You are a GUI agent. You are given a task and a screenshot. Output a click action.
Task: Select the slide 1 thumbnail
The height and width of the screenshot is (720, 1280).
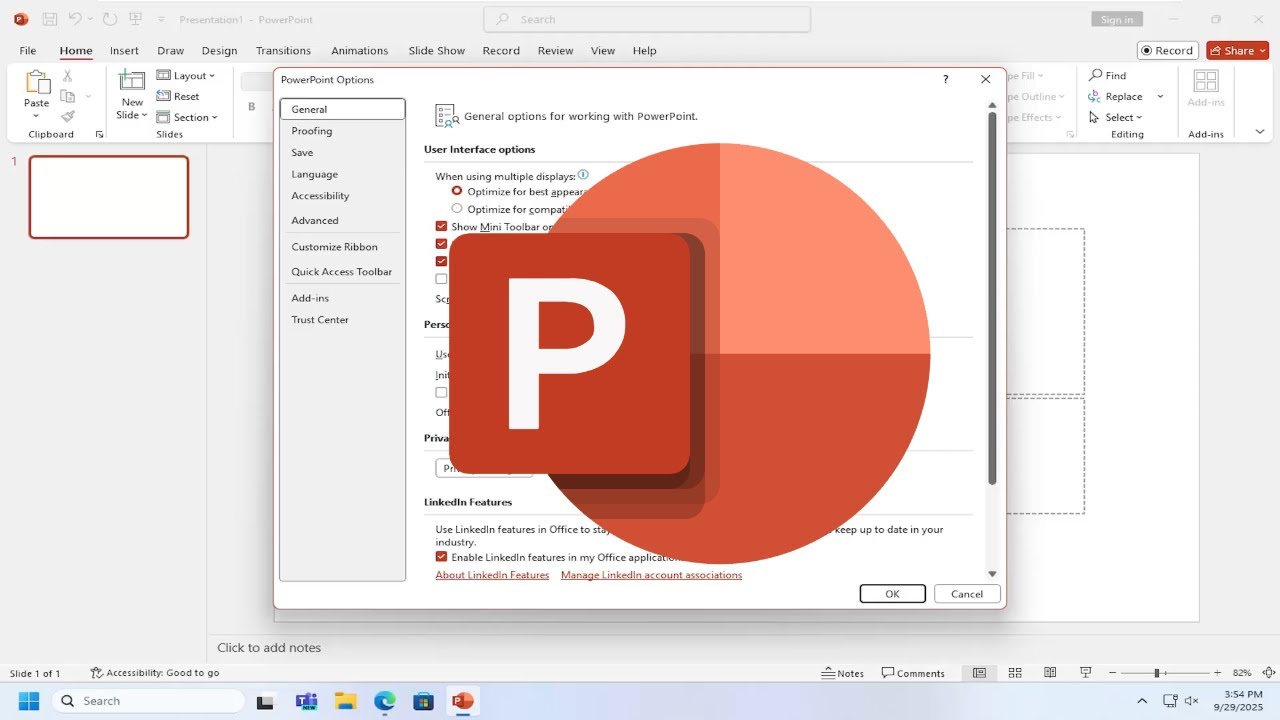(x=109, y=197)
